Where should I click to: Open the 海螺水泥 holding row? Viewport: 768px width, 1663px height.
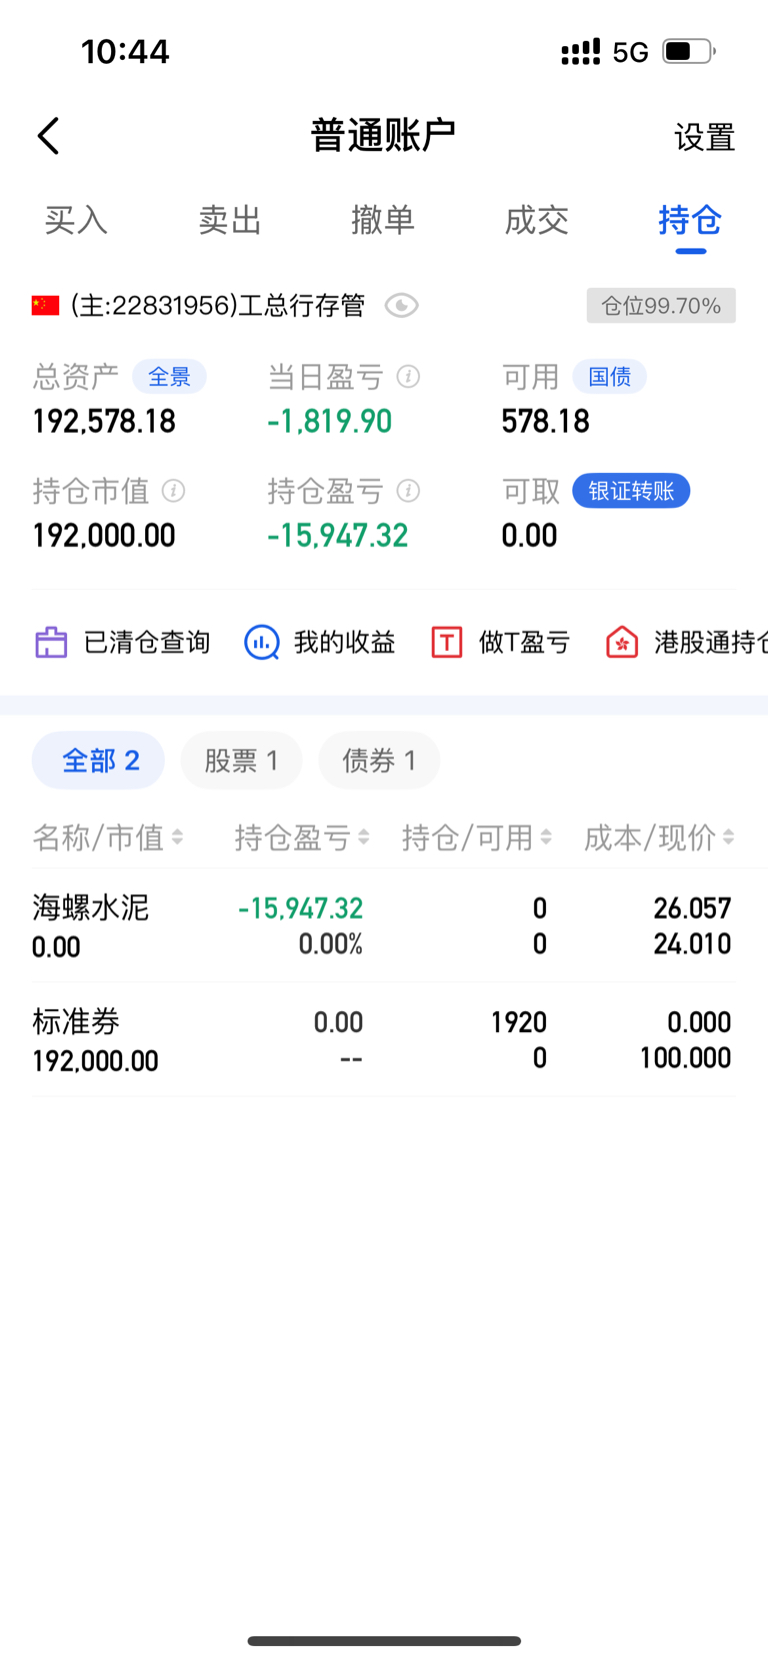coord(384,926)
